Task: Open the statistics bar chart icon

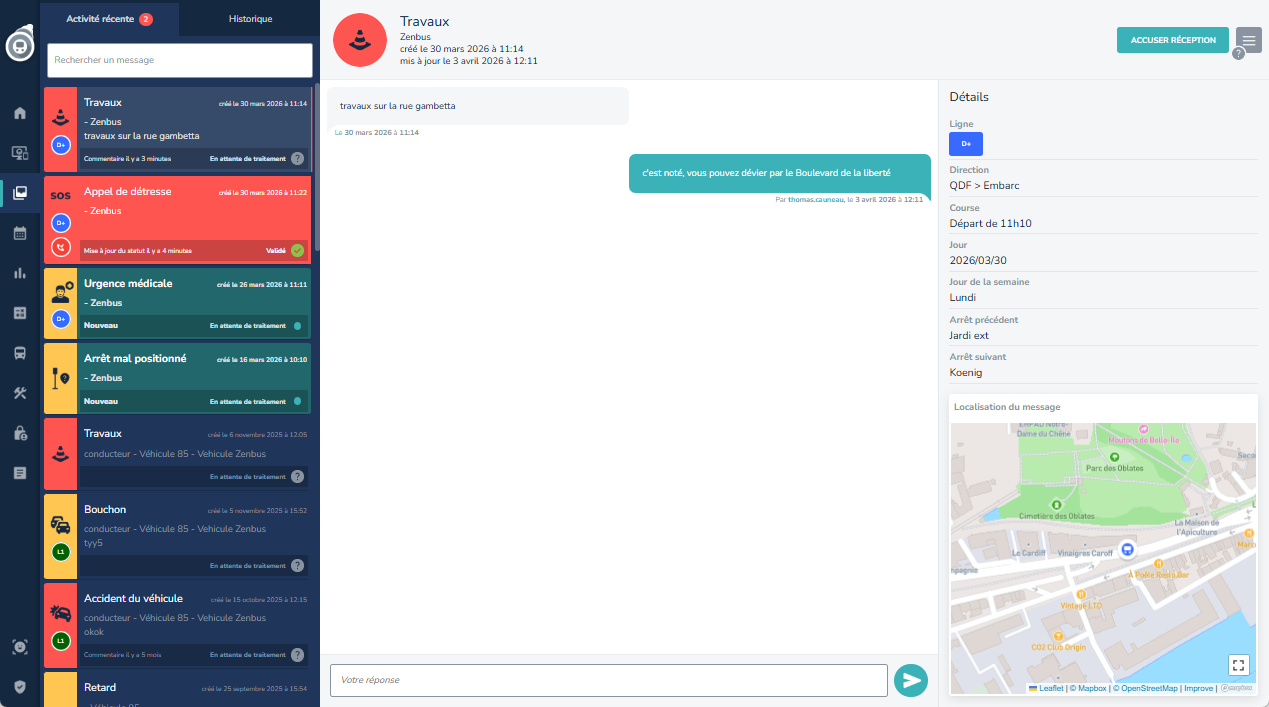Action: tap(19, 273)
